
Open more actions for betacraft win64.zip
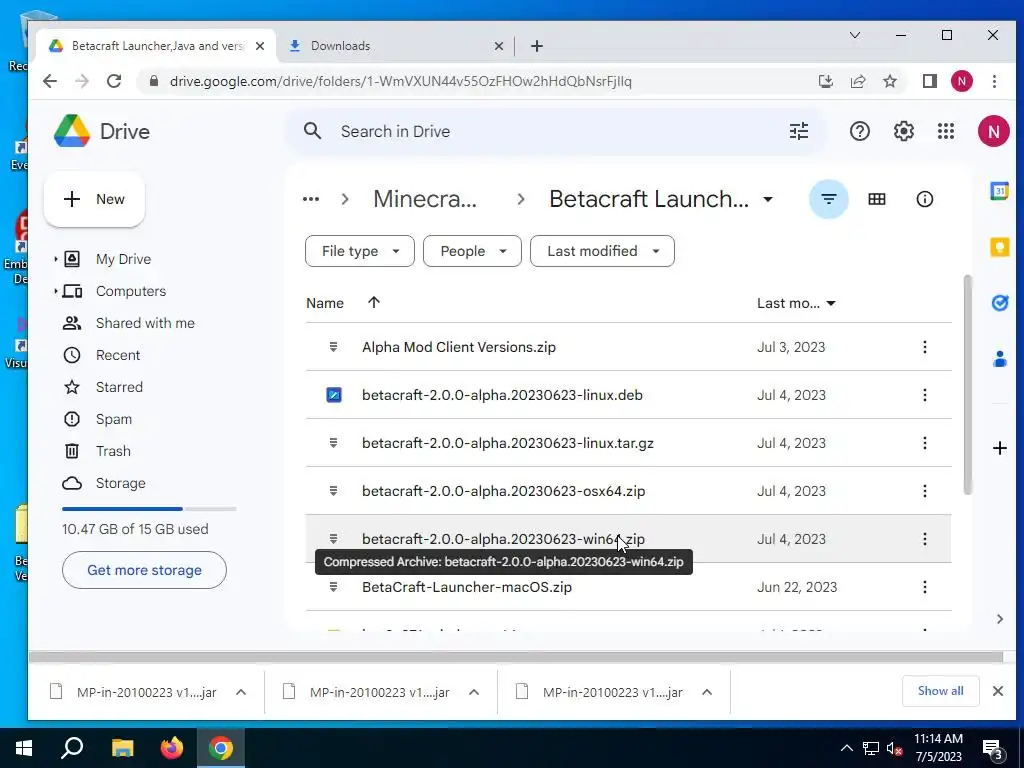tap(925, 539)
